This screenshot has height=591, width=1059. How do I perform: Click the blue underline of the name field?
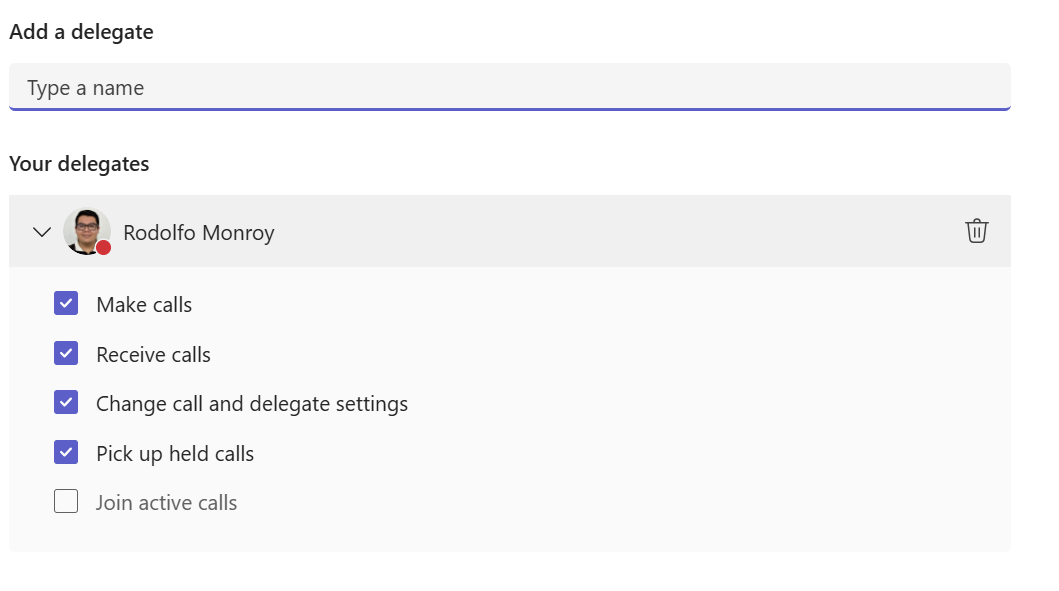click(x=509, y=108)
